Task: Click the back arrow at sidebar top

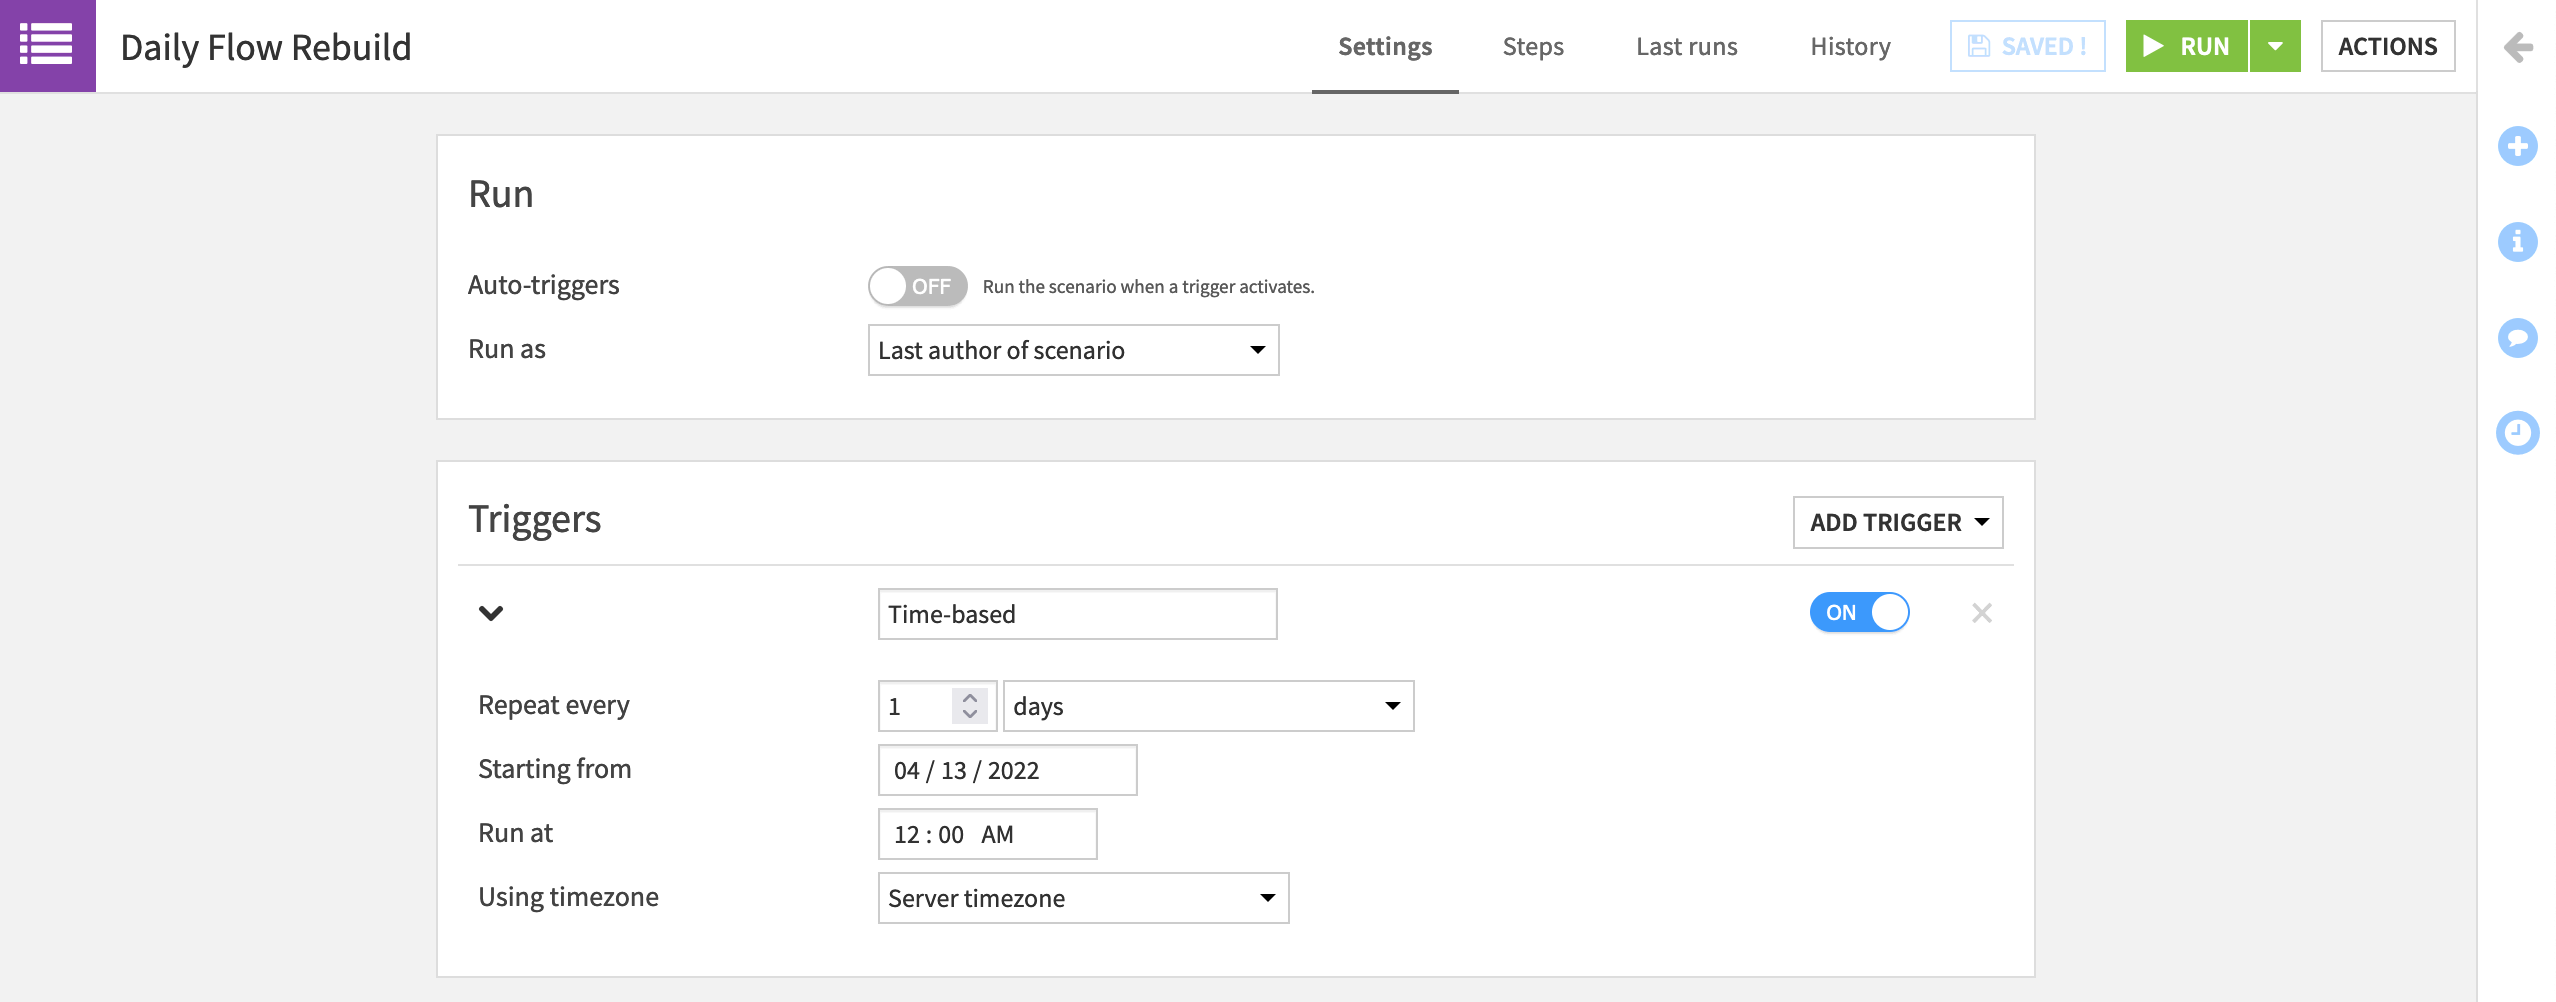Action: coord(2517,47)
